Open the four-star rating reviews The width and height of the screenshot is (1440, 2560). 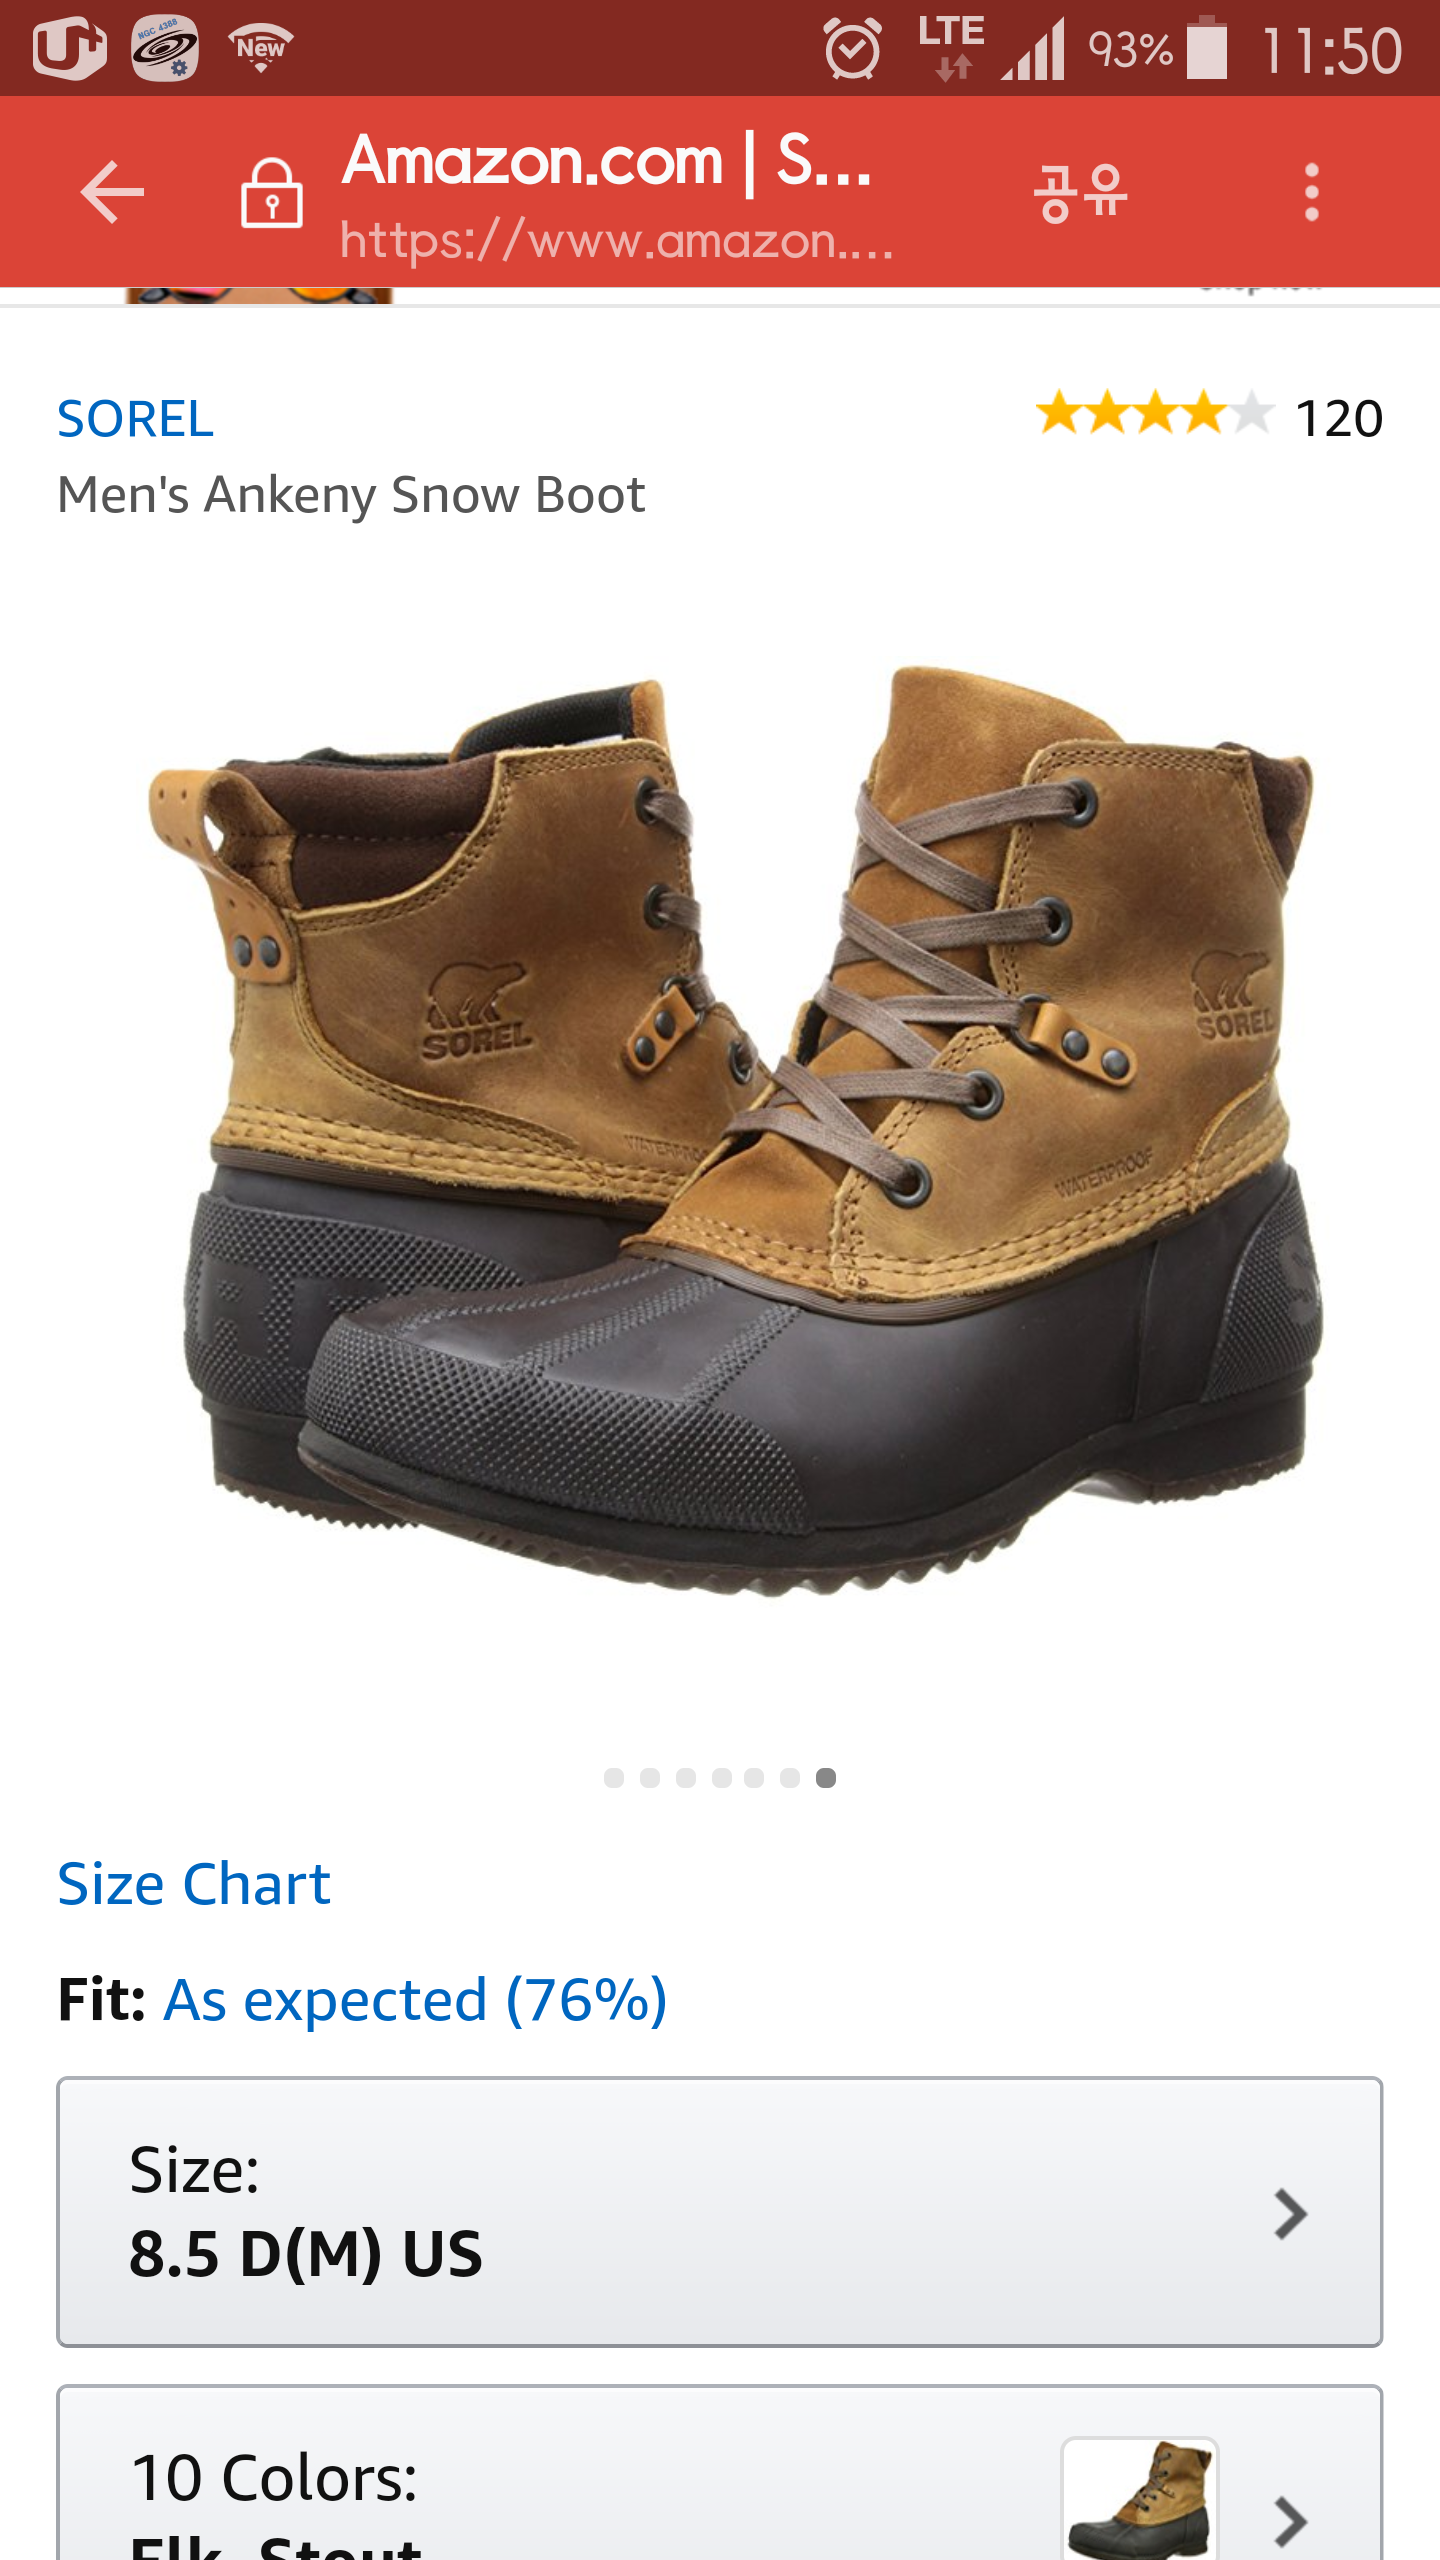click(x=1154, y=414)
